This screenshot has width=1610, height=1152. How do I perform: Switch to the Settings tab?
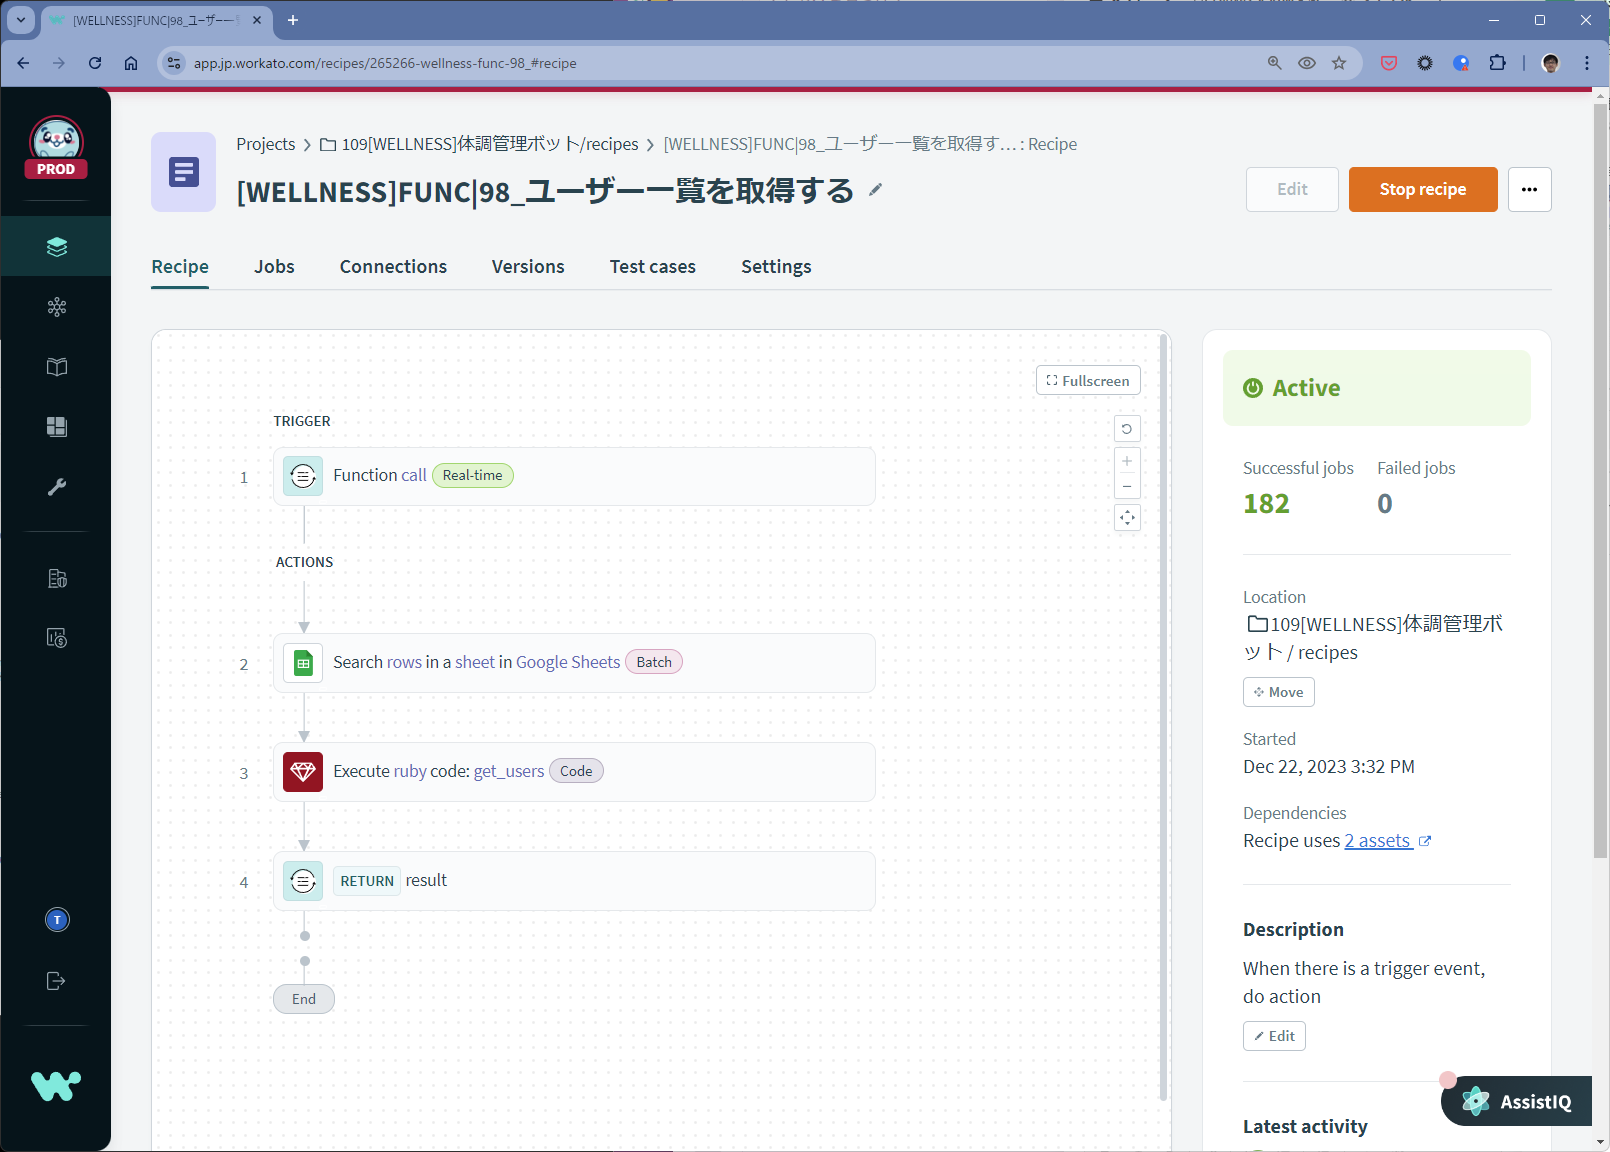tap(776, 267)
